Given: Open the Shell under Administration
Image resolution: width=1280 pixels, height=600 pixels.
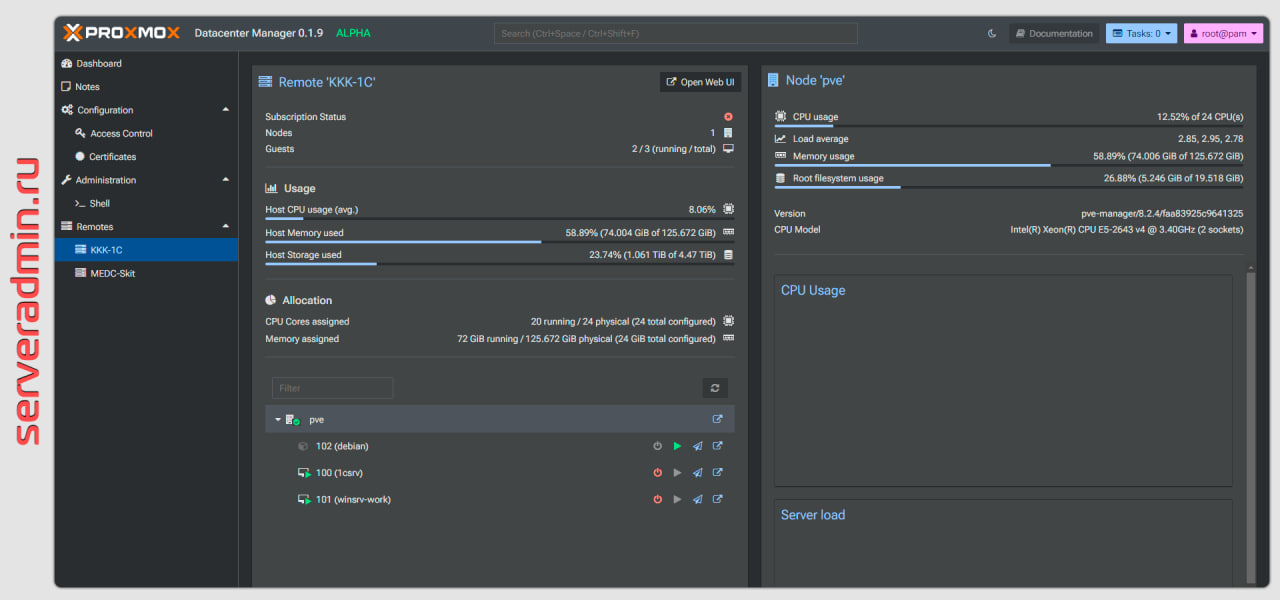Looking at the screenshot, I should pyautogui.click(x=102, y=203).
